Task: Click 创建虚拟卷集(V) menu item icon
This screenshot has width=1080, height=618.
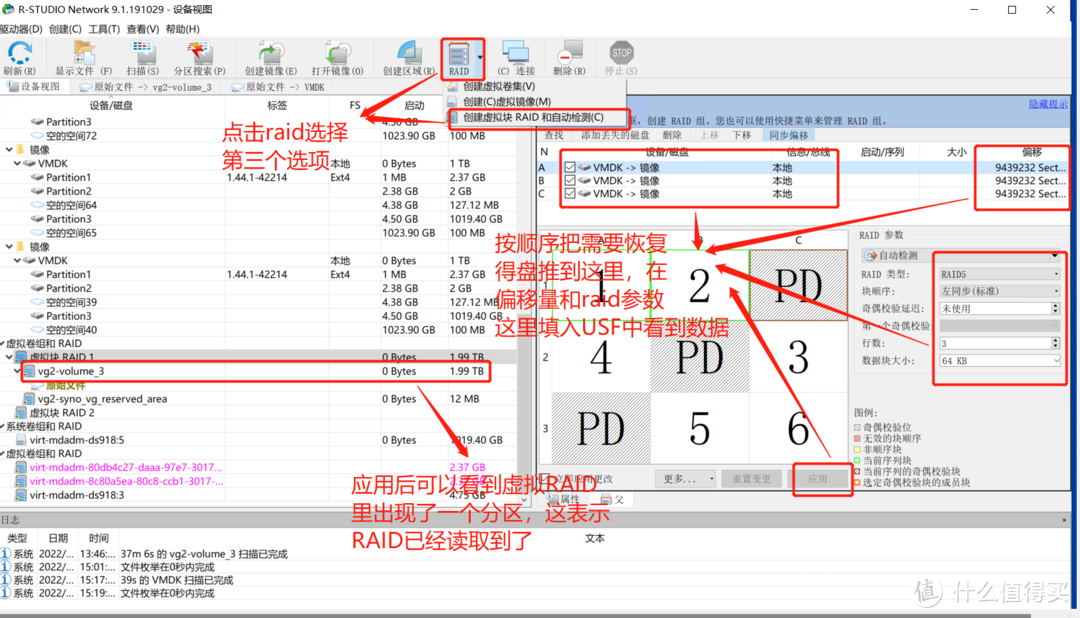Action: point(453,86)
